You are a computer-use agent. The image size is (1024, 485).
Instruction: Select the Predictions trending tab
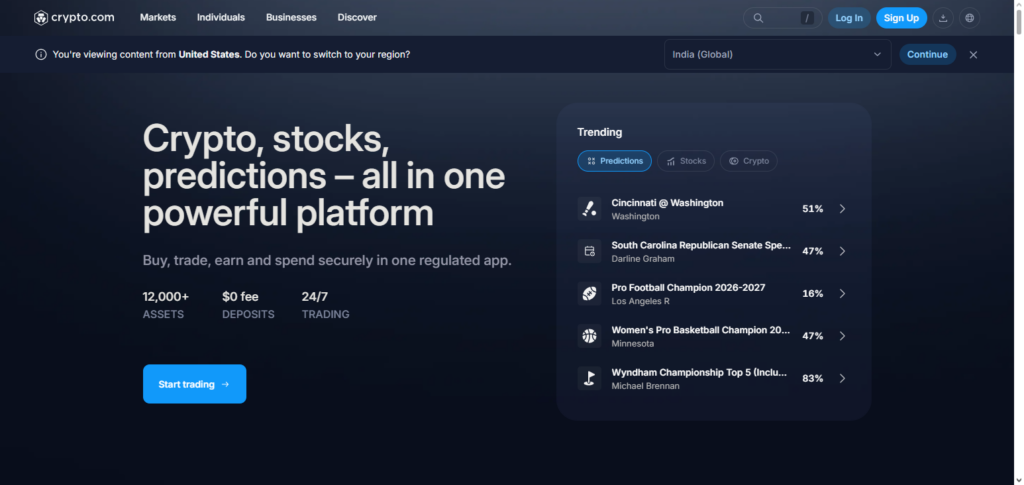point(615,161)
